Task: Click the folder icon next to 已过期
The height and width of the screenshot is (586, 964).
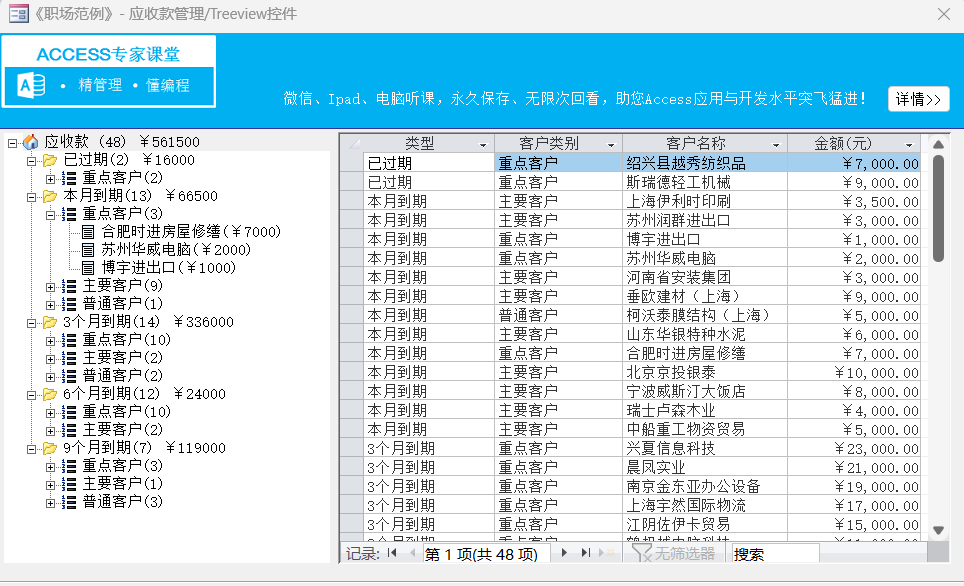Action: click(50, 160)
